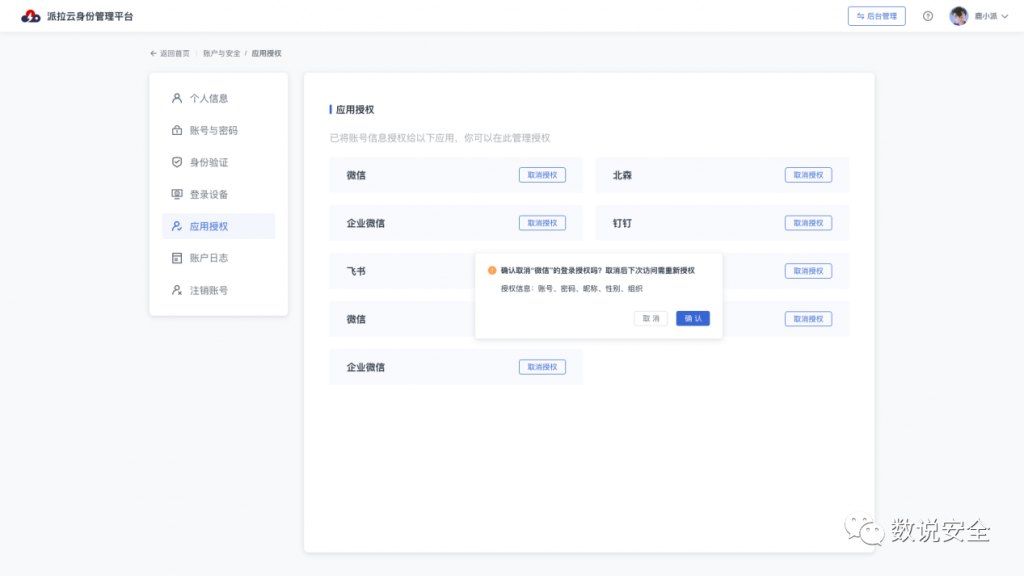Open the help question mark icon
Viewport: 1024px width, 576px height.
pos(928,16)
